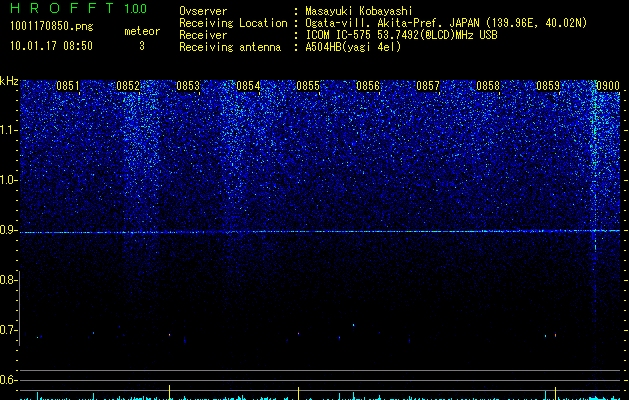This screenshot has height=400, width=629.
Task: Click yellow meteor marker between 0852 and 0853
Action: point(170,392)
